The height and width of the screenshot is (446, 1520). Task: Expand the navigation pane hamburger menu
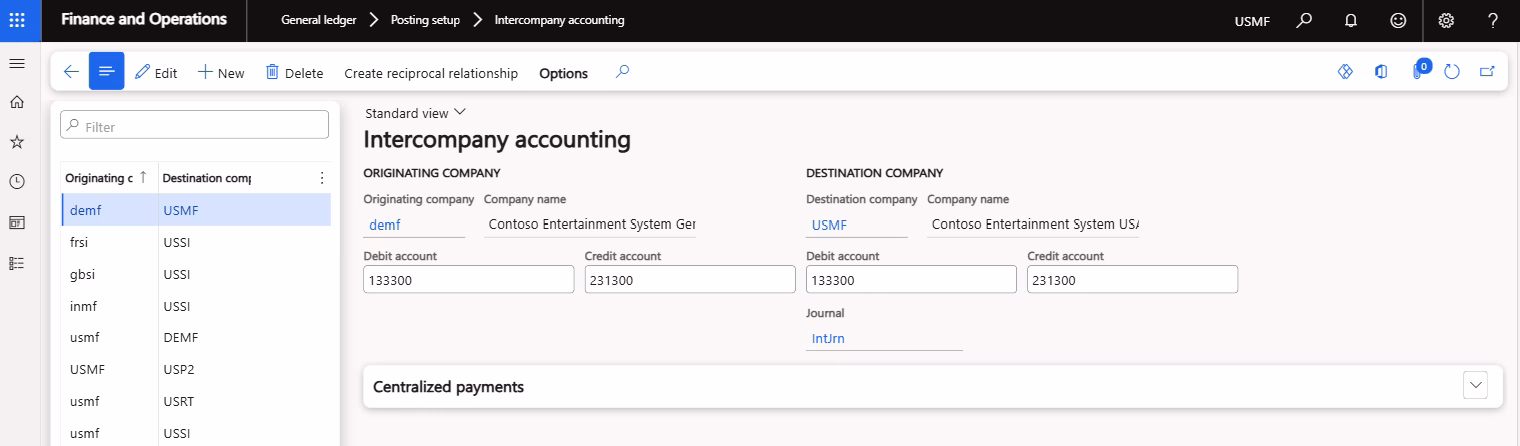(16, 64)
